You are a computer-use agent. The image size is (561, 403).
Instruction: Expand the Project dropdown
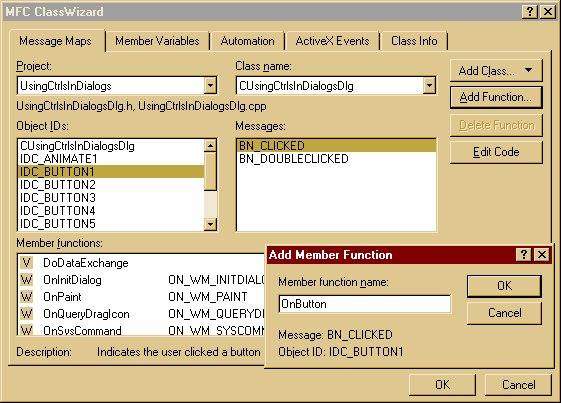tap(210, 86)
